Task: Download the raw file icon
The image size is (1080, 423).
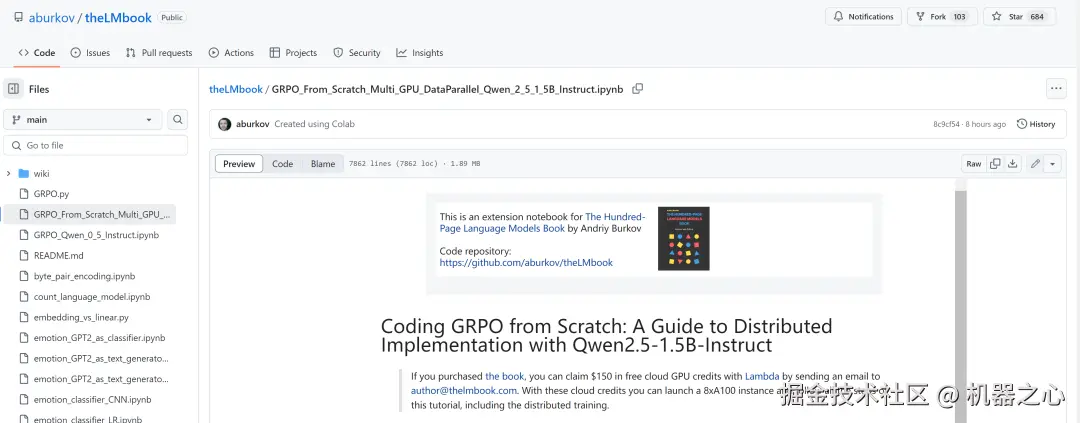Action: point(1012,163)
